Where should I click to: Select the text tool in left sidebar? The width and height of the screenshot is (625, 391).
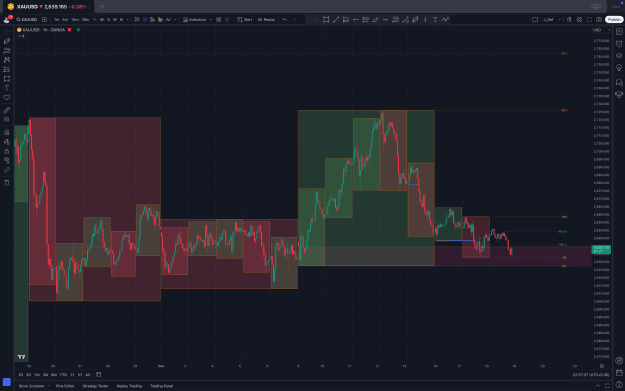tap(7, 88)
